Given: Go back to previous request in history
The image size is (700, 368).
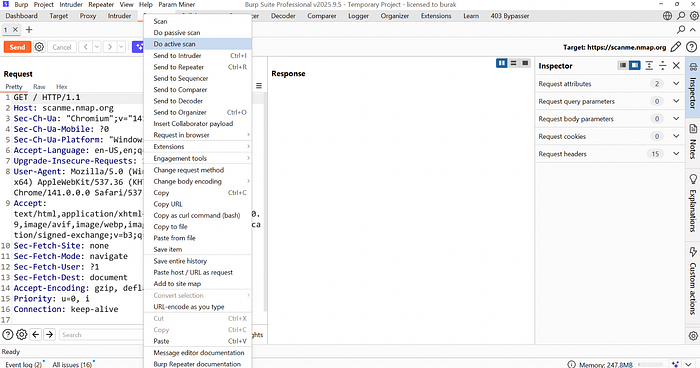Looking at the screenshot, I should (x=86, y=47).
